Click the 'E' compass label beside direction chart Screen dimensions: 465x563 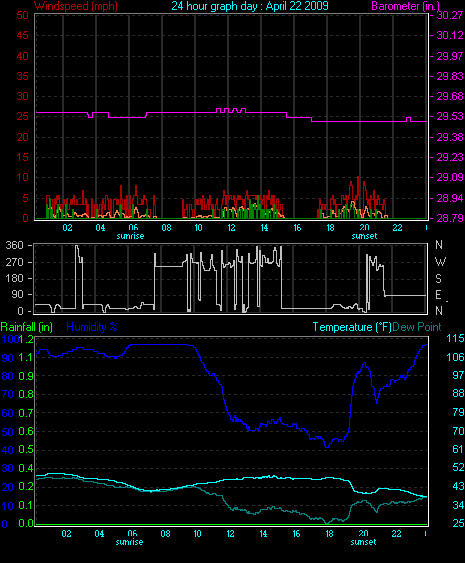point(438,295)
